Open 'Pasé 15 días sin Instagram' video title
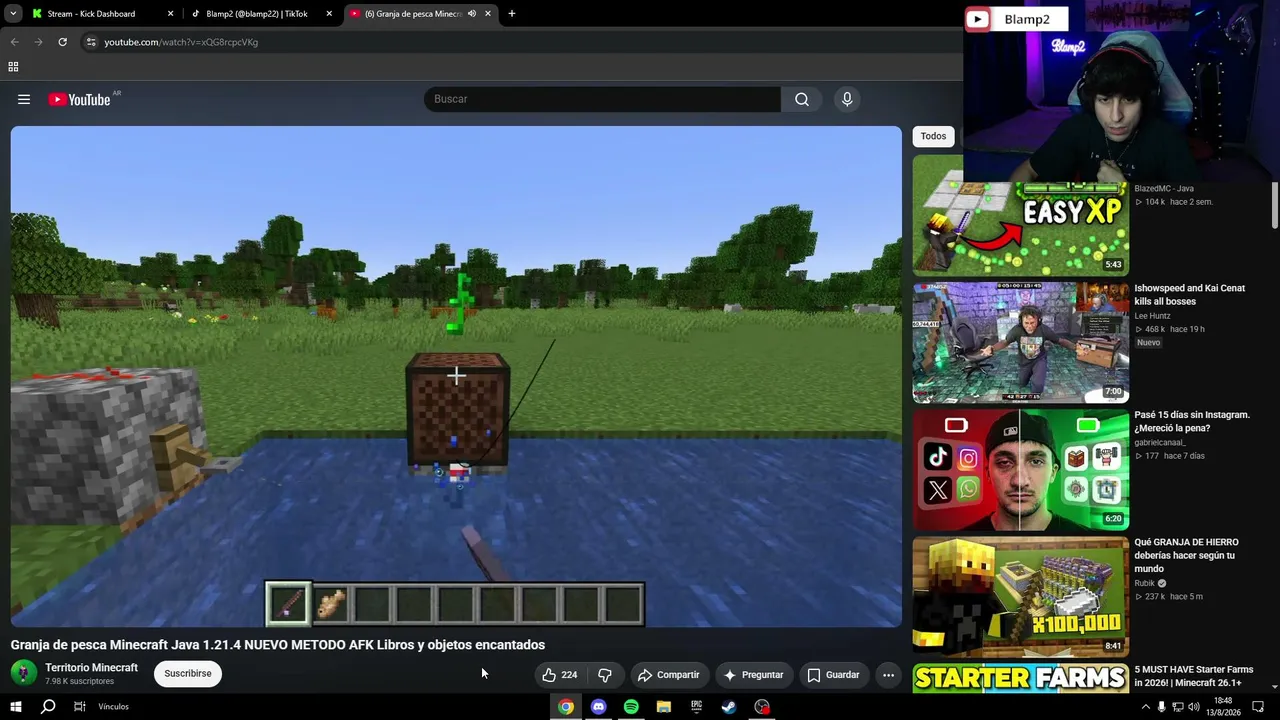 point(1192,421)
